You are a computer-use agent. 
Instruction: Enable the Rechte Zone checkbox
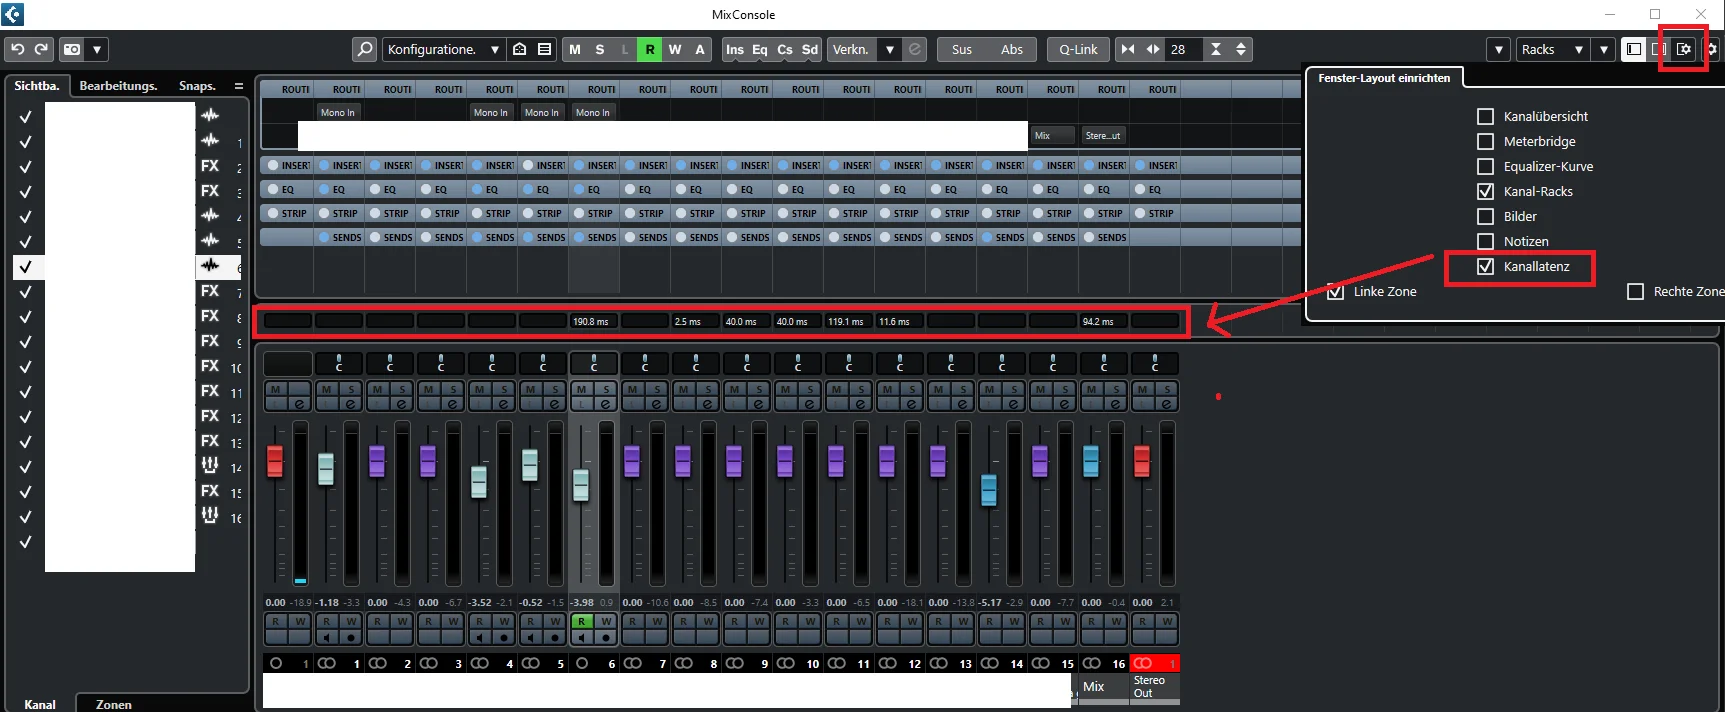1636,291
